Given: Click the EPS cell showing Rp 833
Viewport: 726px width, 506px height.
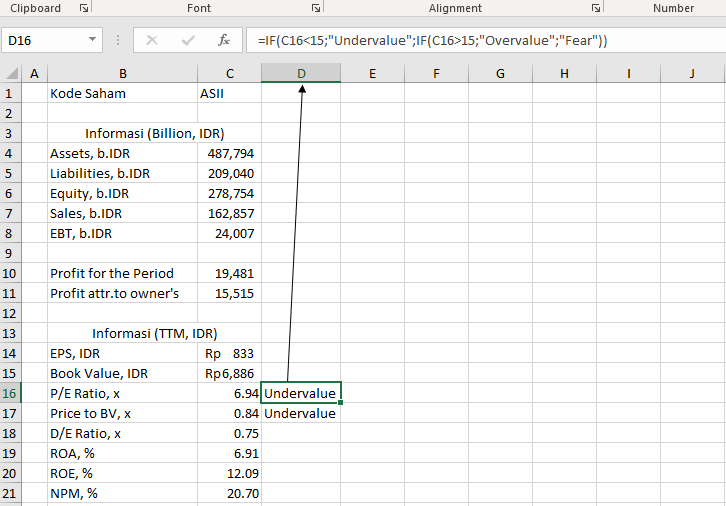Looking at the screenshot, I should 229,353.
